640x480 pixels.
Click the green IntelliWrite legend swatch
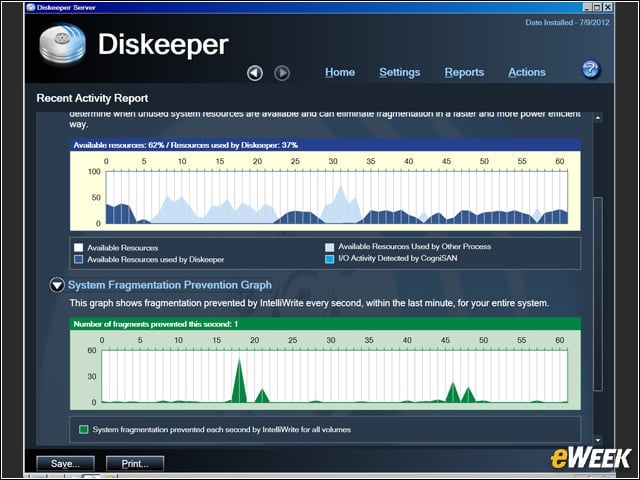pyautogui.click(x=83, y=429)
